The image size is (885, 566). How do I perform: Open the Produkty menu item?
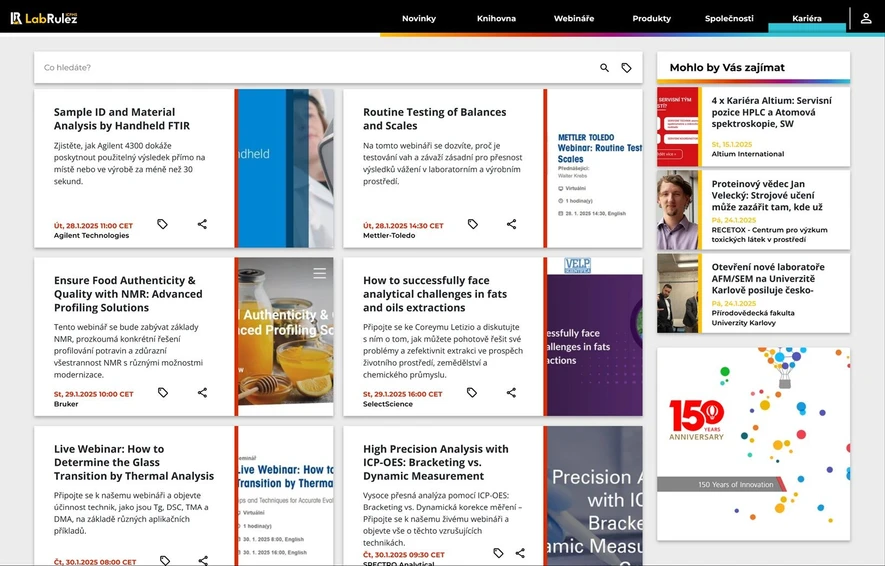[x=651, y=19]
